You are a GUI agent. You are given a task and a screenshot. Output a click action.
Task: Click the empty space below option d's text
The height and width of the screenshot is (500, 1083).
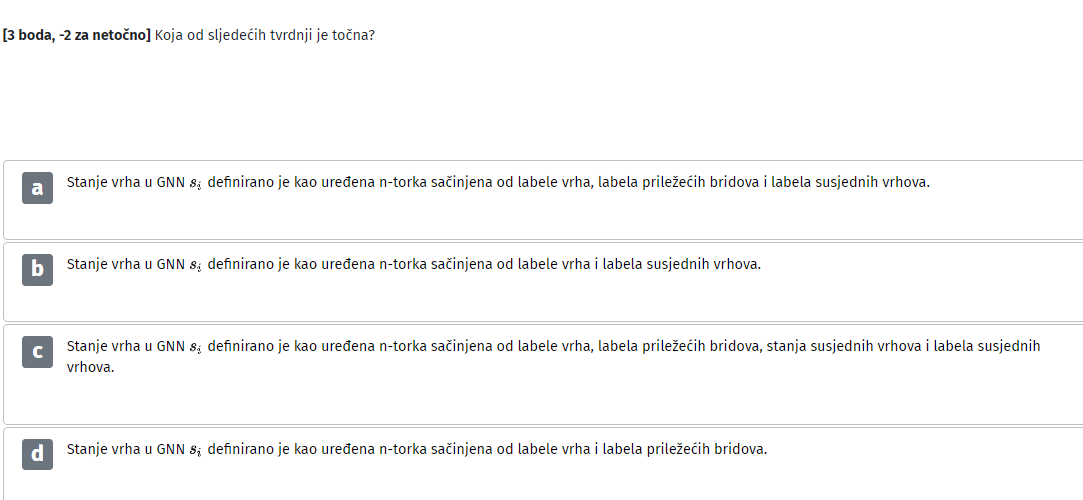(x=542, y=482)
